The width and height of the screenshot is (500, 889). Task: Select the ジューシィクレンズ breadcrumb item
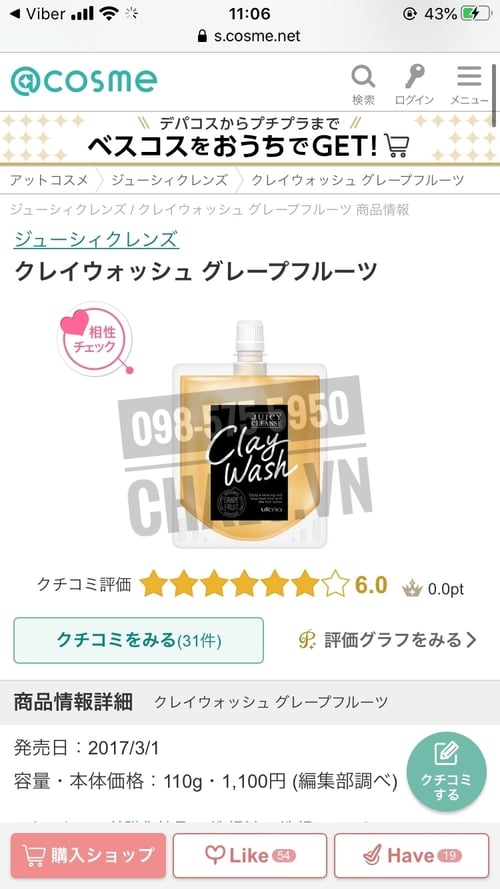click(169, 180)
